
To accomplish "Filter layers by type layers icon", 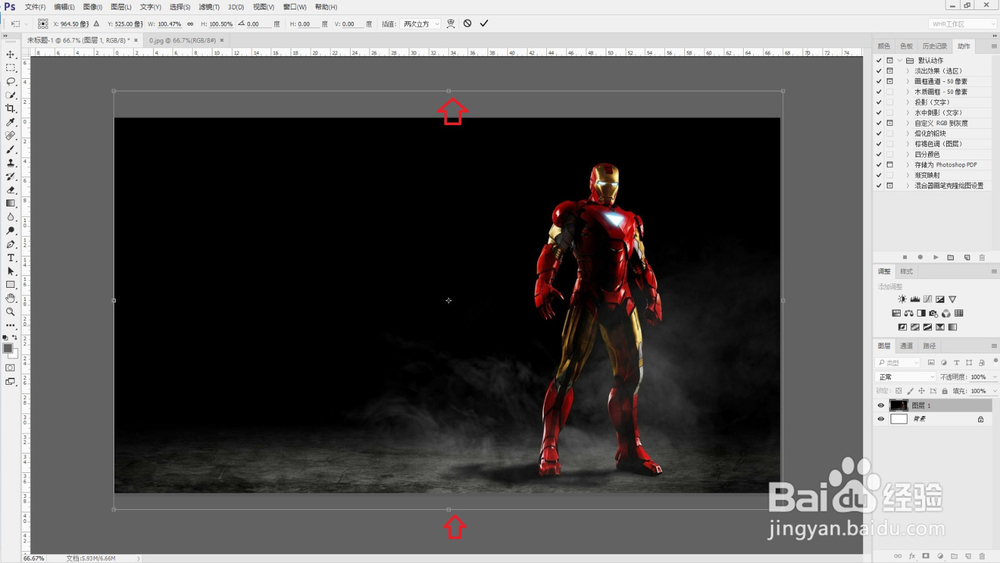I will [957, 362].
